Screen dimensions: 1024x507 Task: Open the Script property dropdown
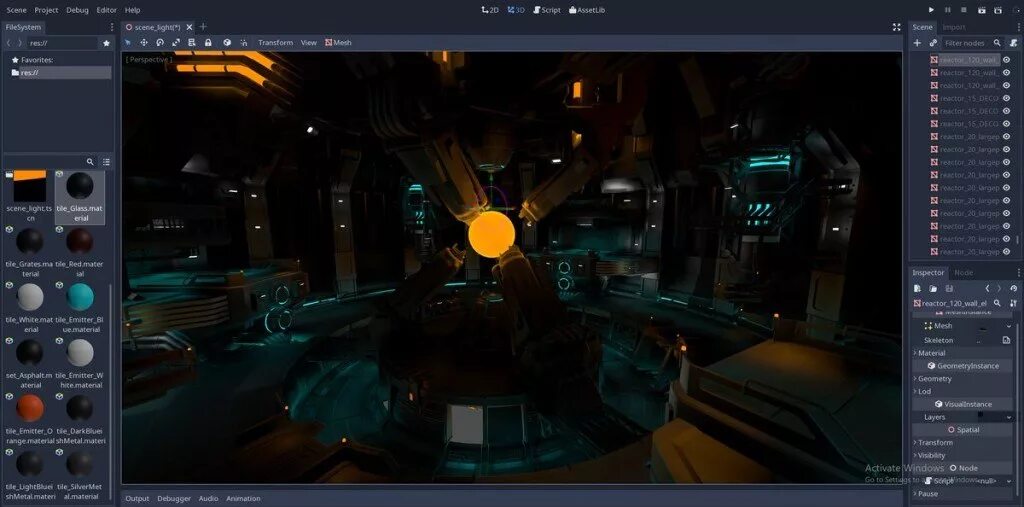click(x=1008, y=481)
